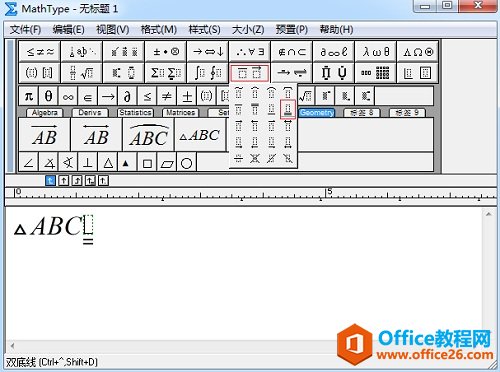Choose the horizontal strike-through template
Screen dimensions: 500x372
[239, 158]
